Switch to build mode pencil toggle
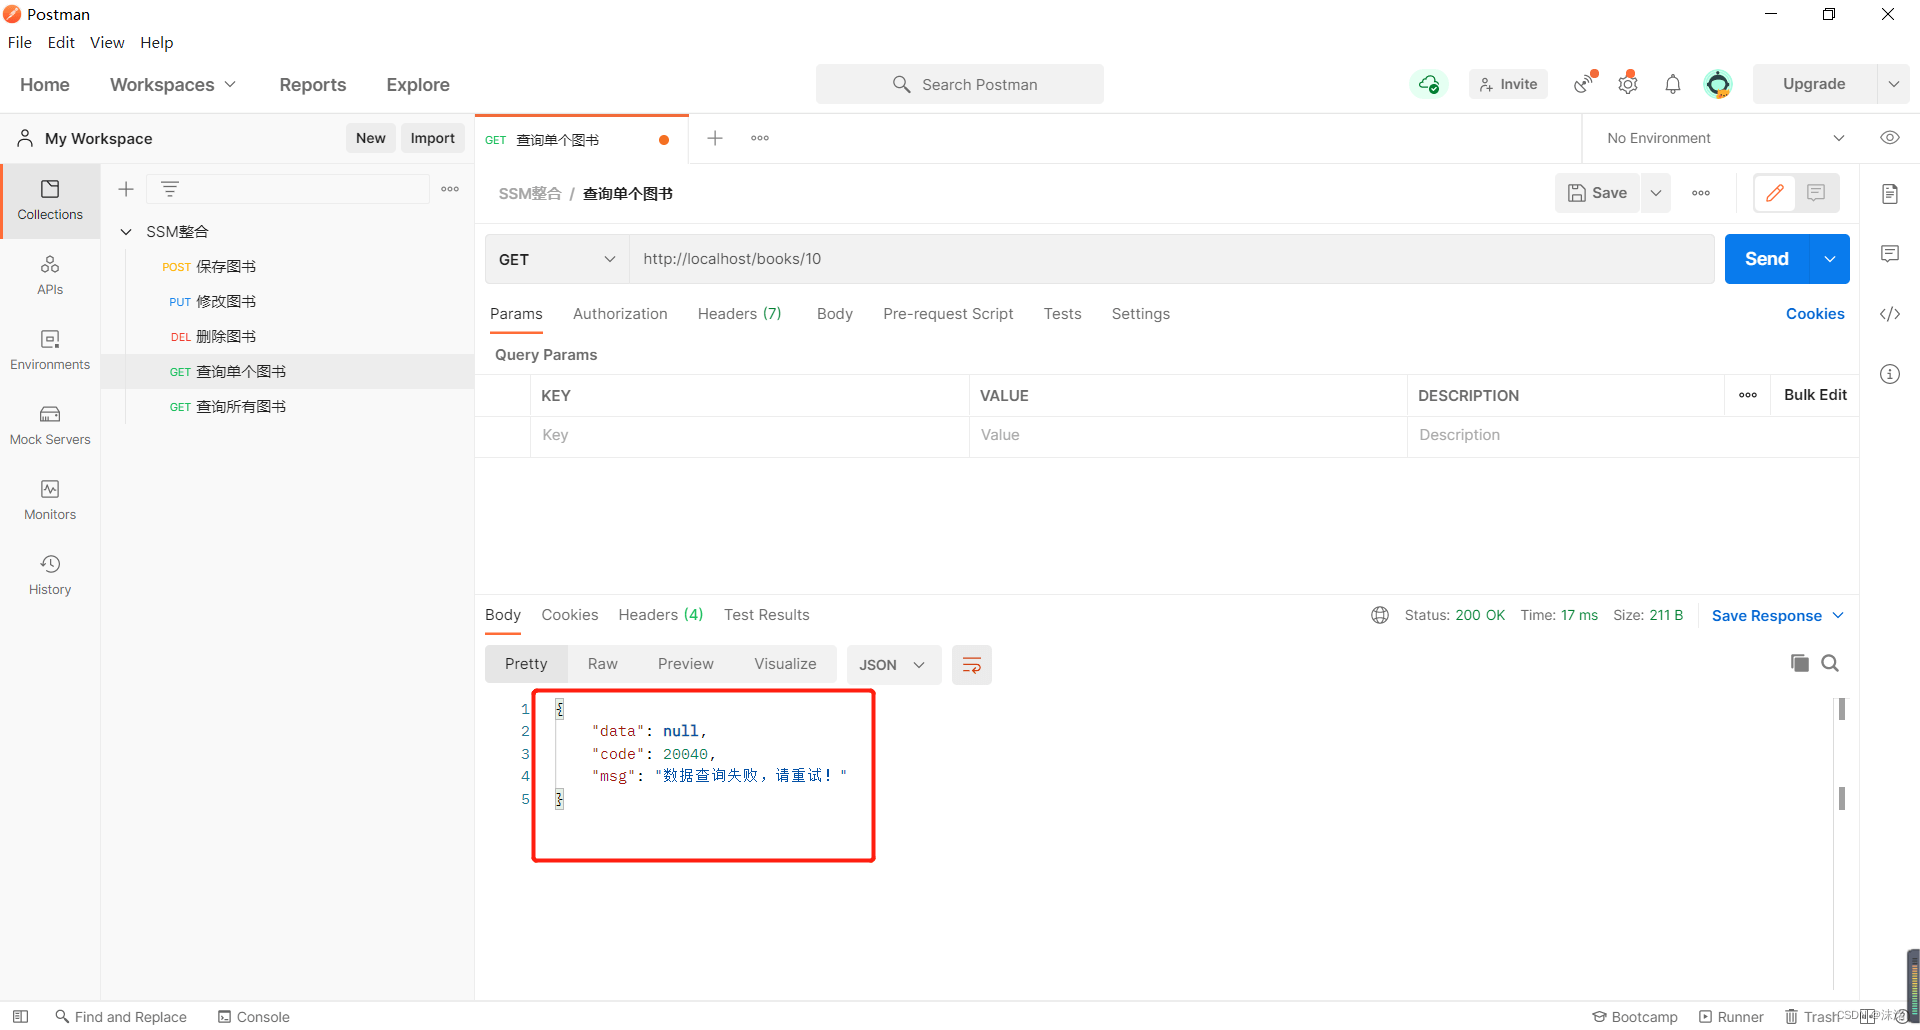Screen dimensions: 1920x1030 [x=1775, y=193]
